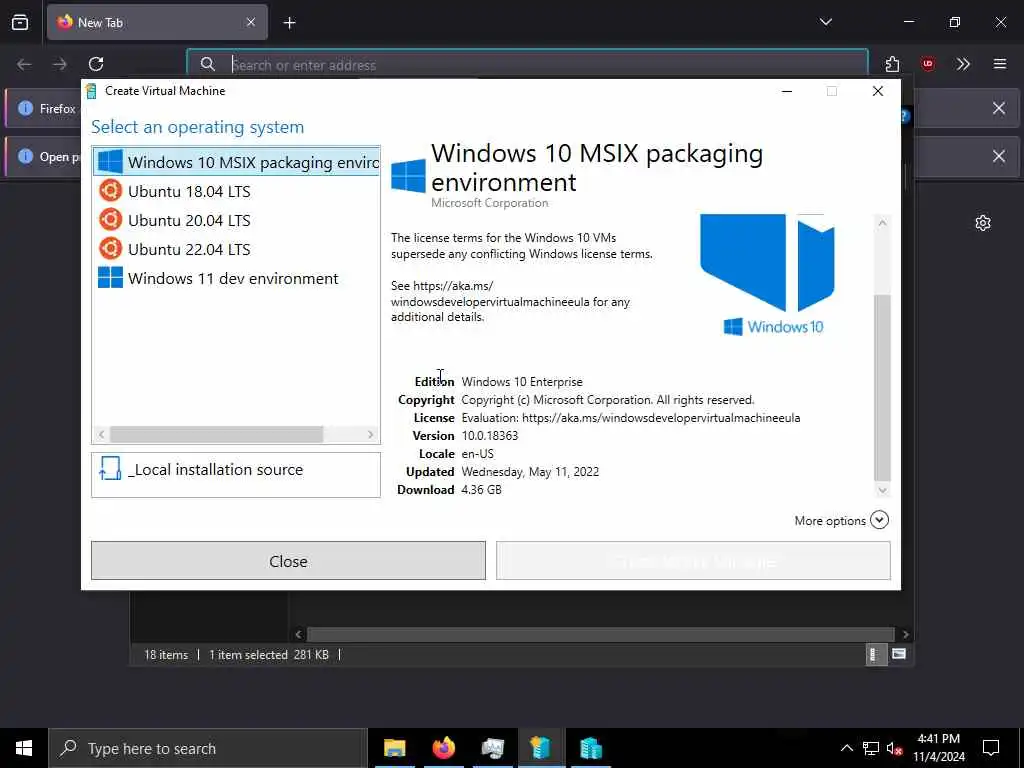
Task: Click the Create Virtual Machine title bar icon
Action: 91,91
